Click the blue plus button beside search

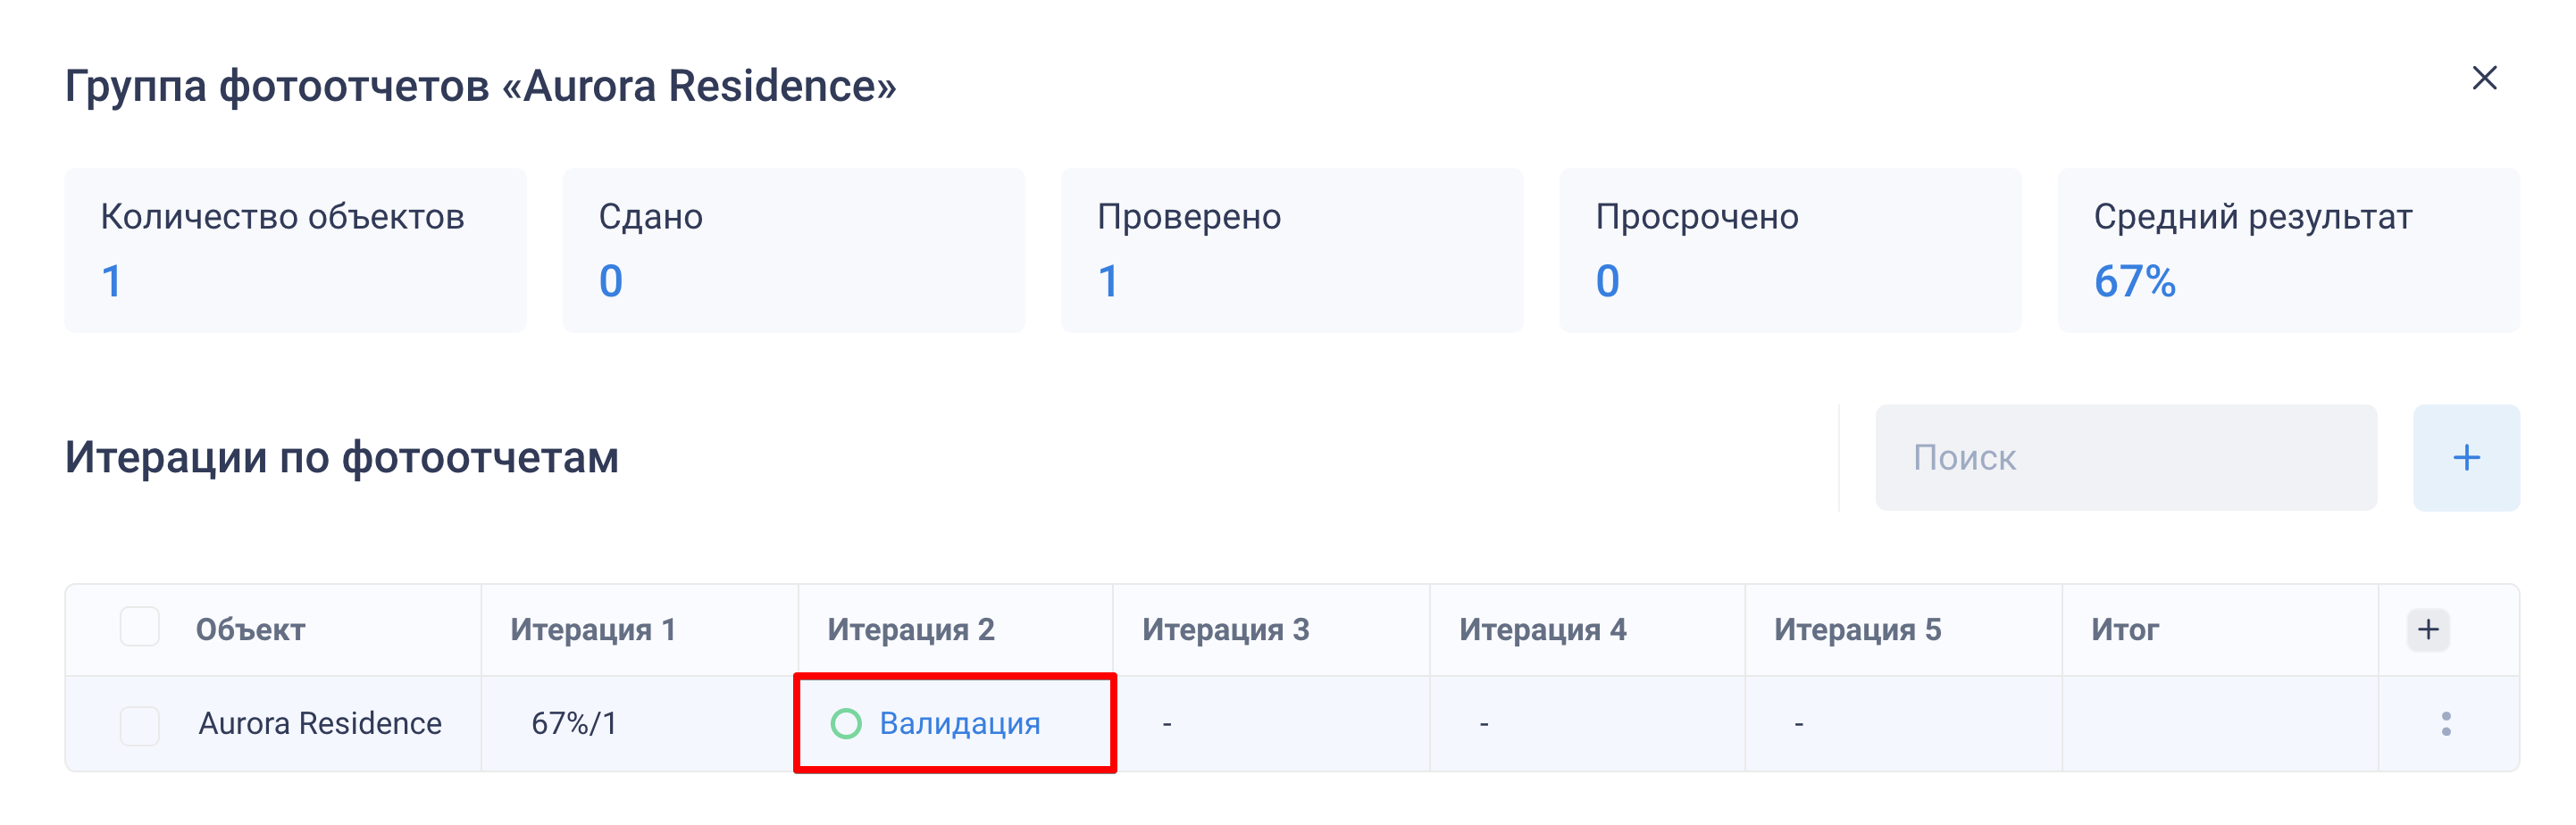(x=2465, y=458)
